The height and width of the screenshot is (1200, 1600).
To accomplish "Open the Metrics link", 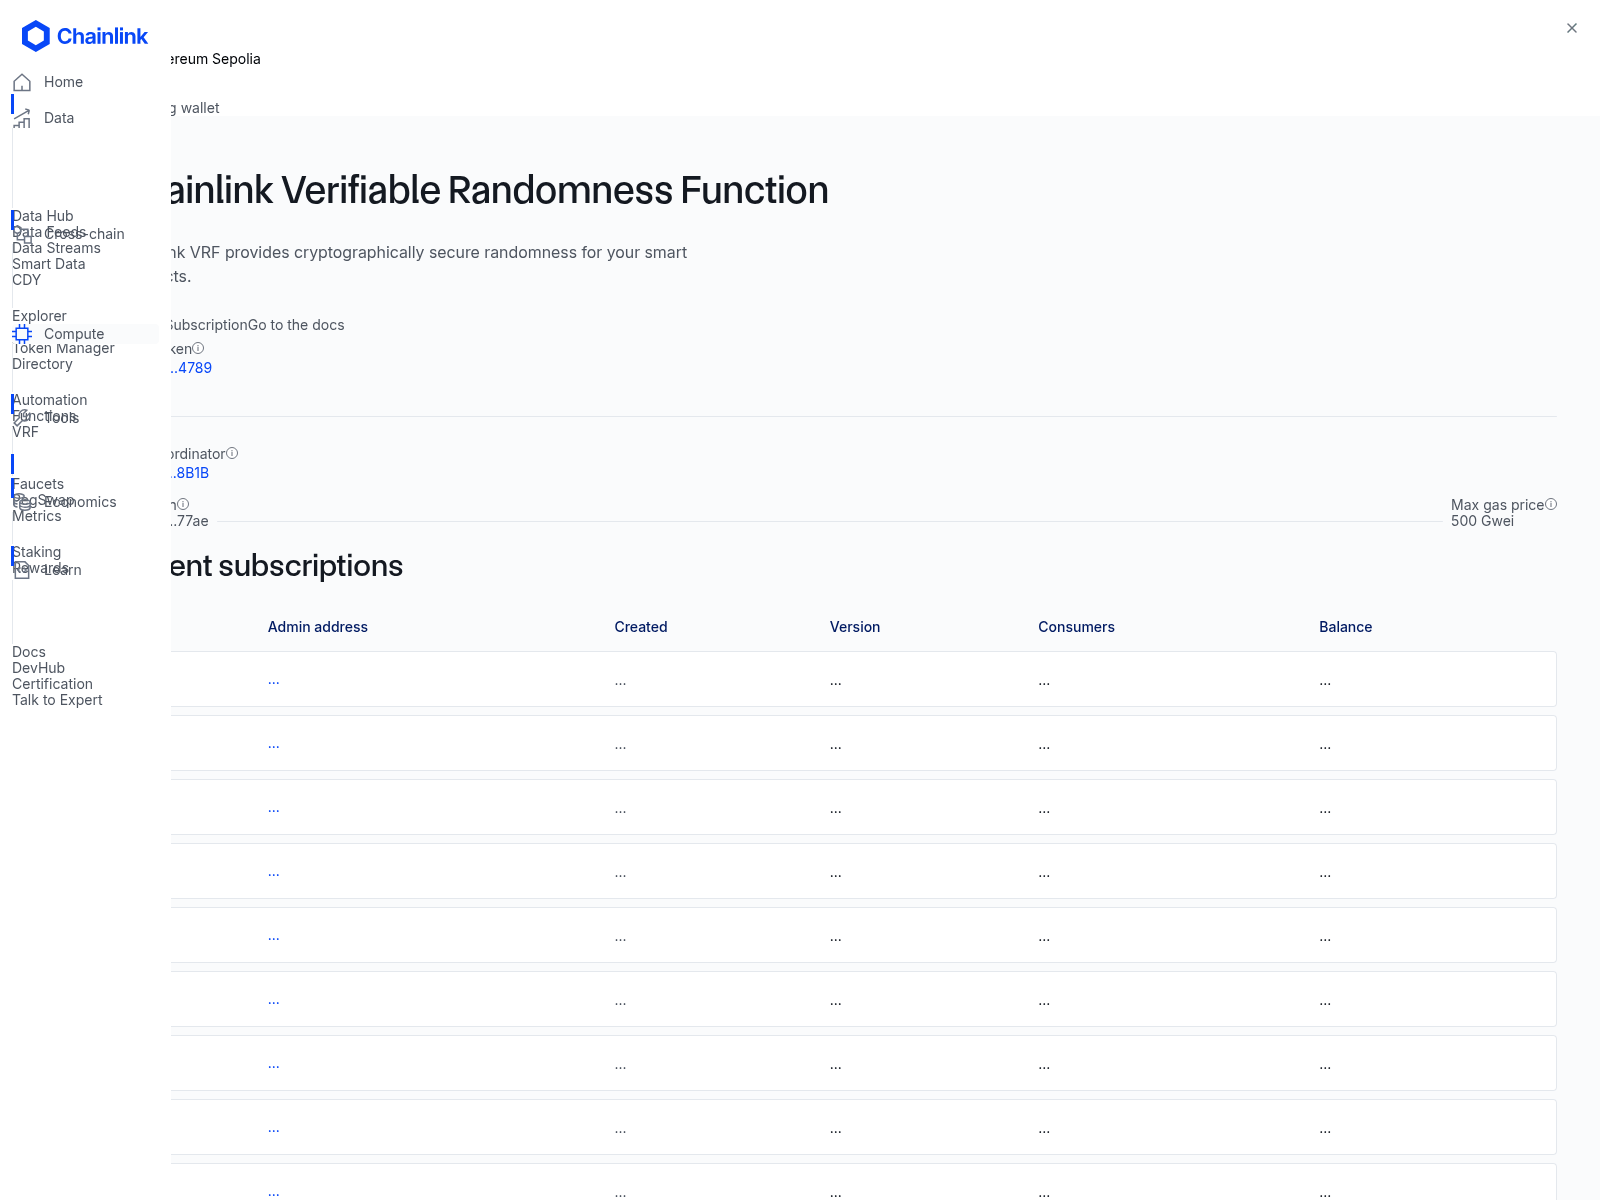I will point(37,516).
